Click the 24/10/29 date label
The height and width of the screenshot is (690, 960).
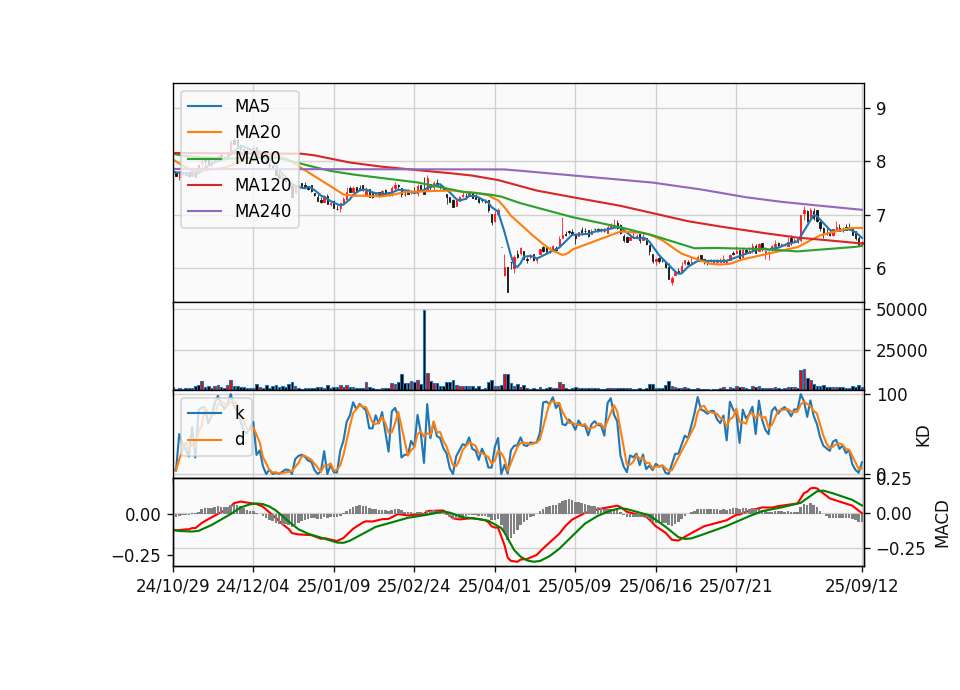coord(173,586)
